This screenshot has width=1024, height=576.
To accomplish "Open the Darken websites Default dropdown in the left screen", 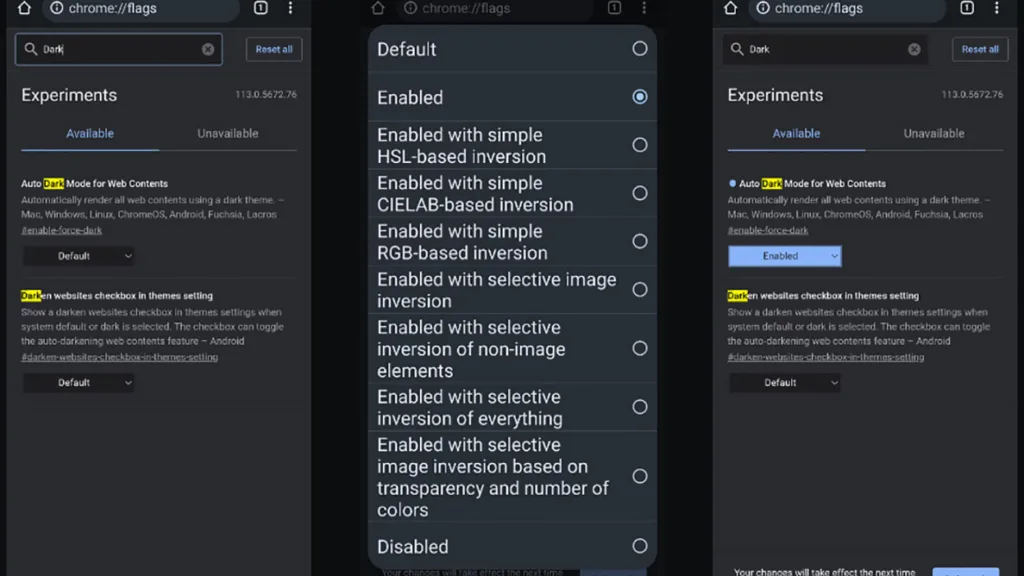I will click(78, 383).
